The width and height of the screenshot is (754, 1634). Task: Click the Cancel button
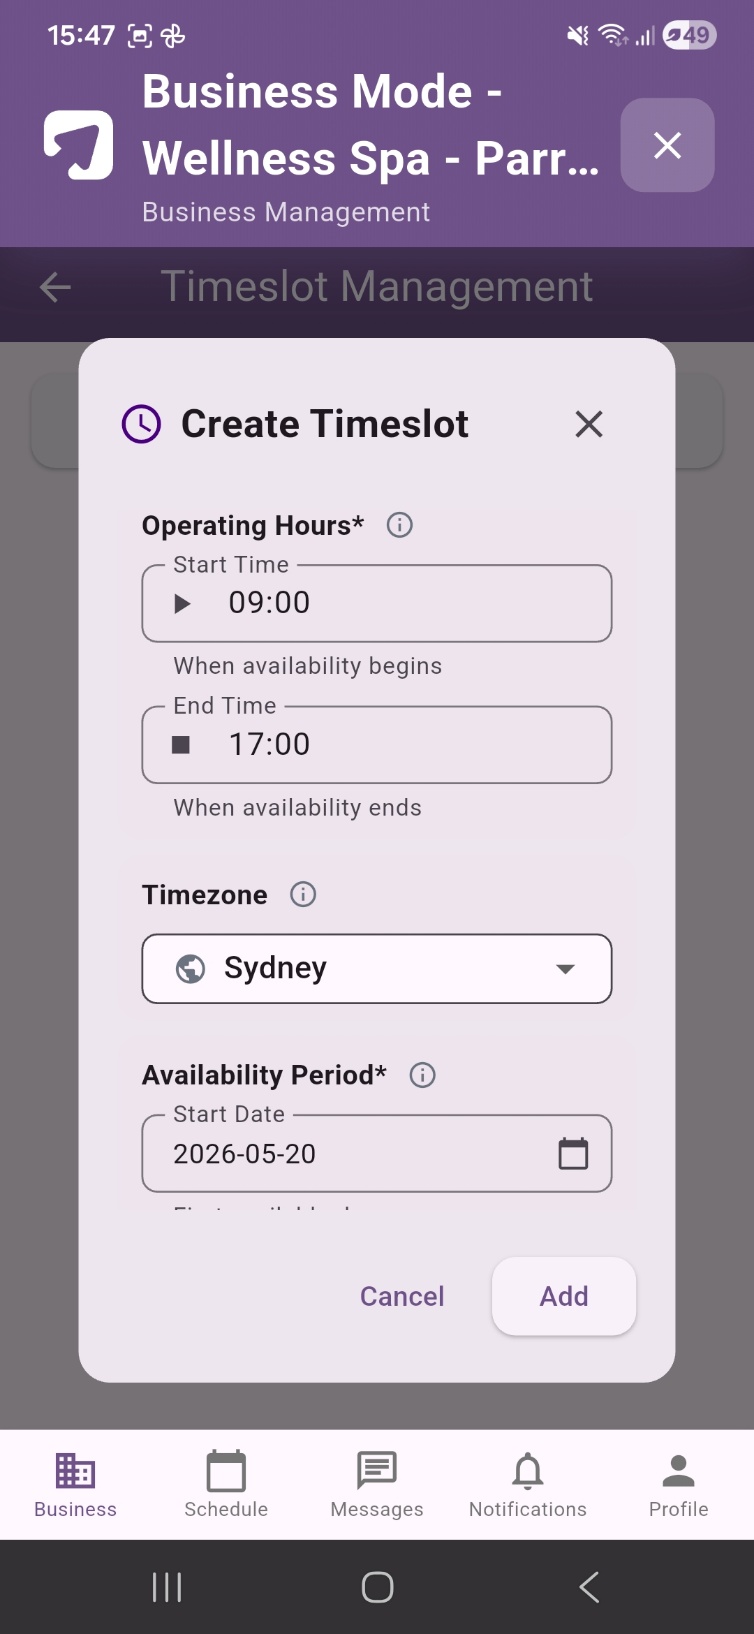pyautogui.click(x=402, y=1296)
